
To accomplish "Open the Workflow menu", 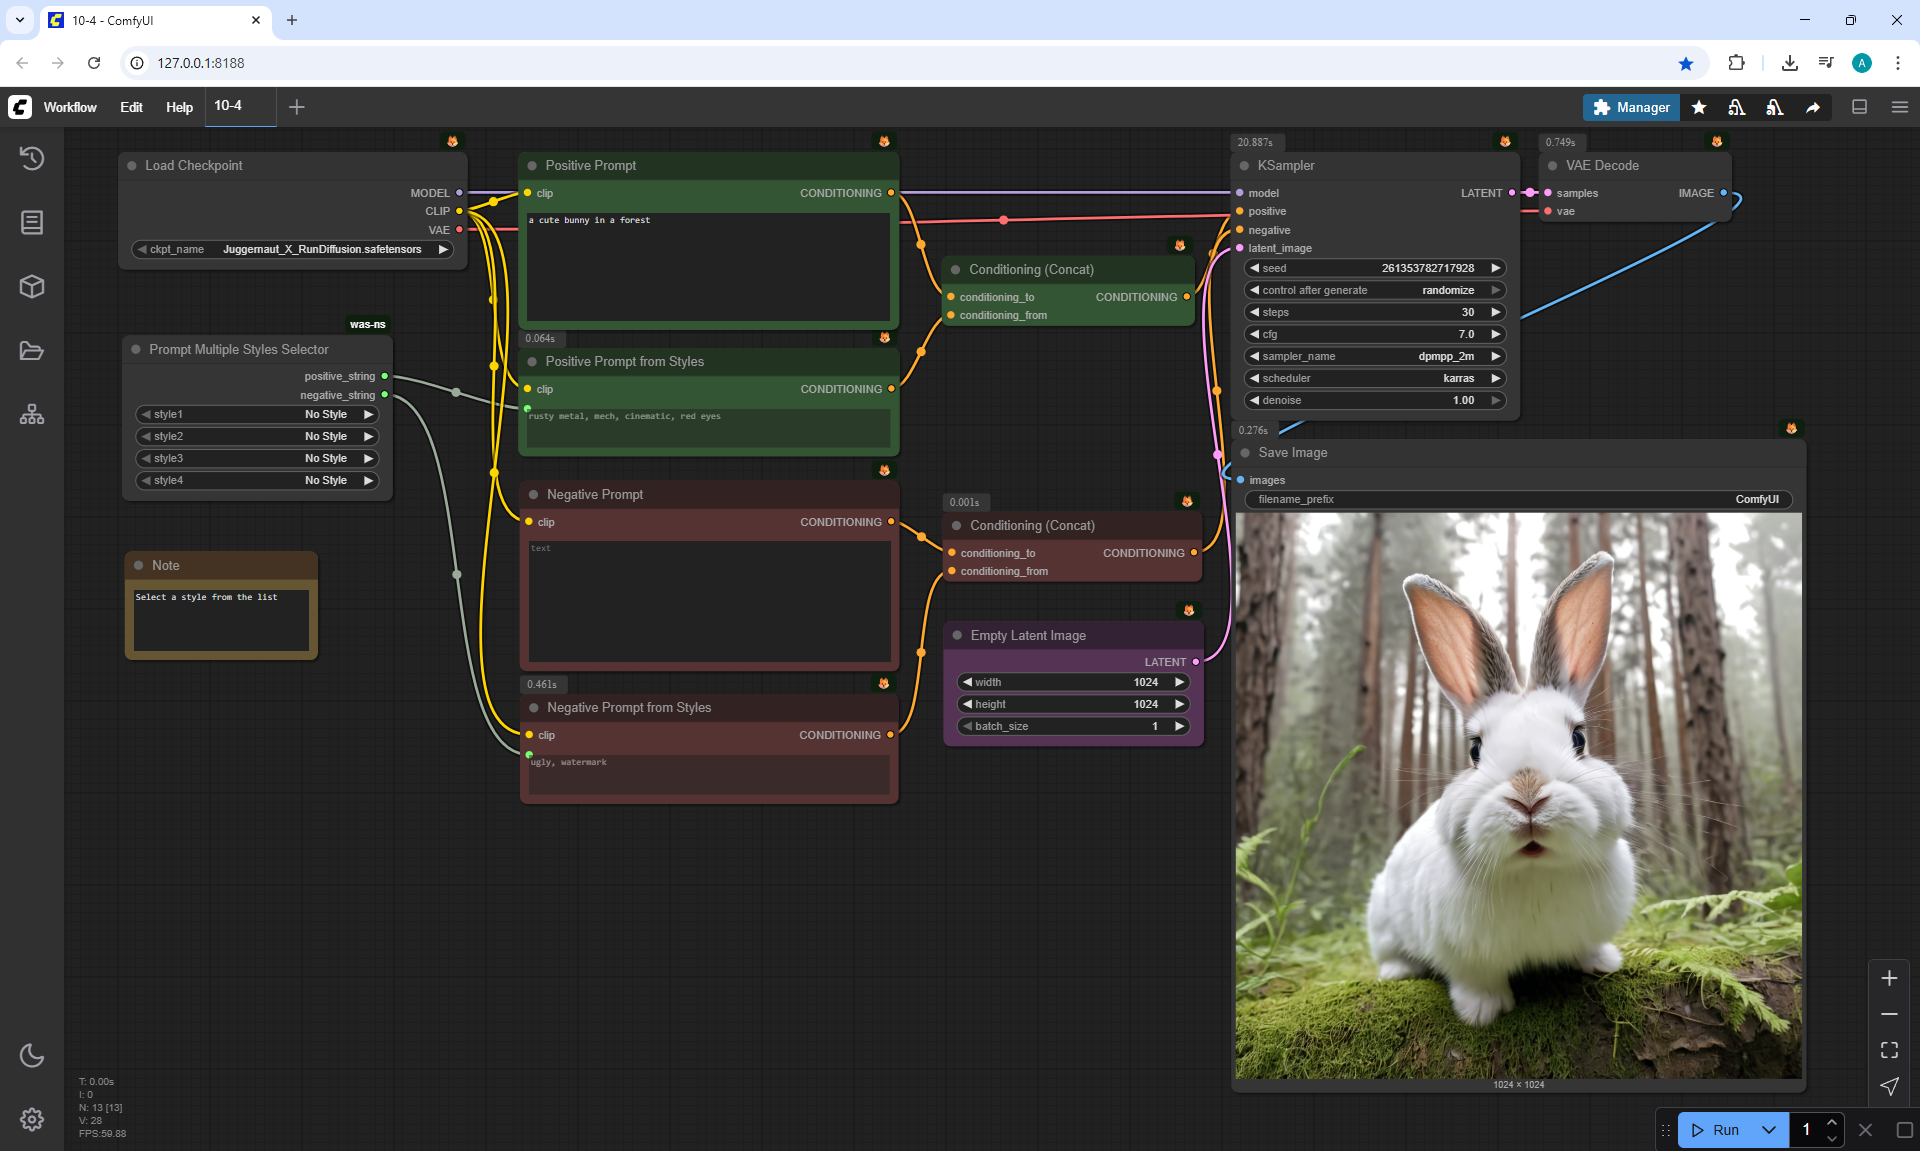I will pyautogui.click(x=70, y=107).
